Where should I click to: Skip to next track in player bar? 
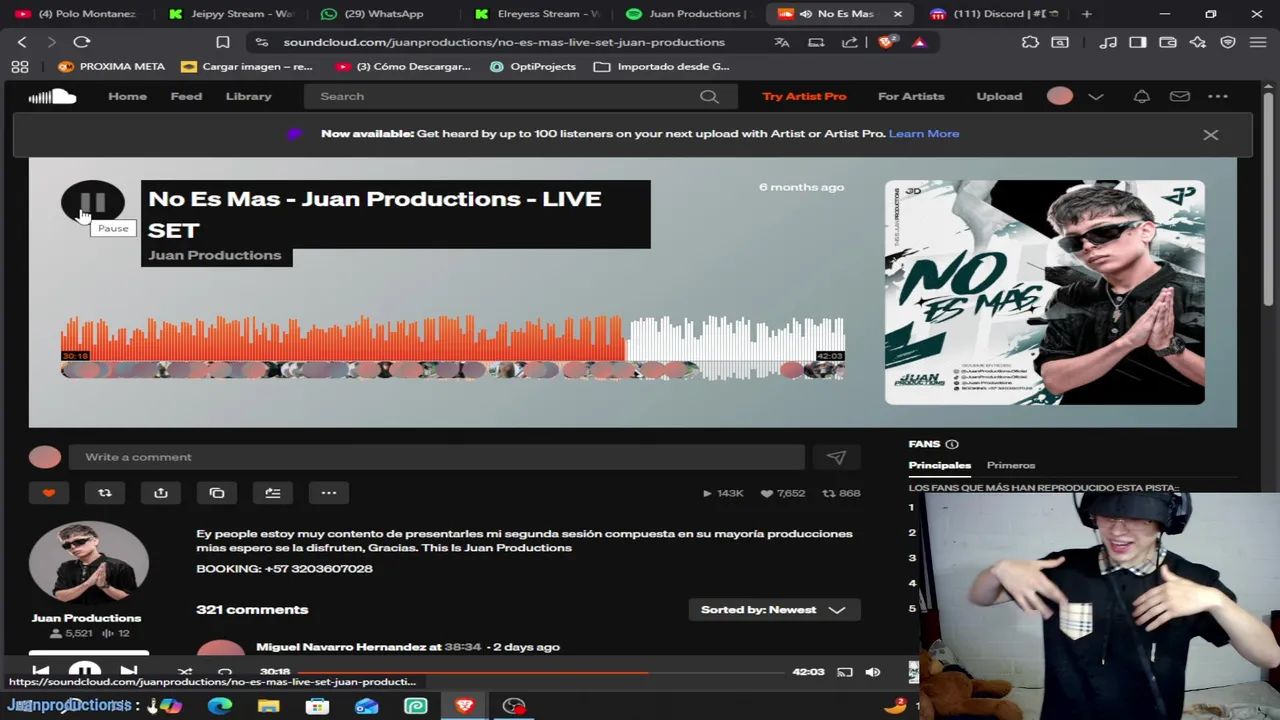(129, 671)
